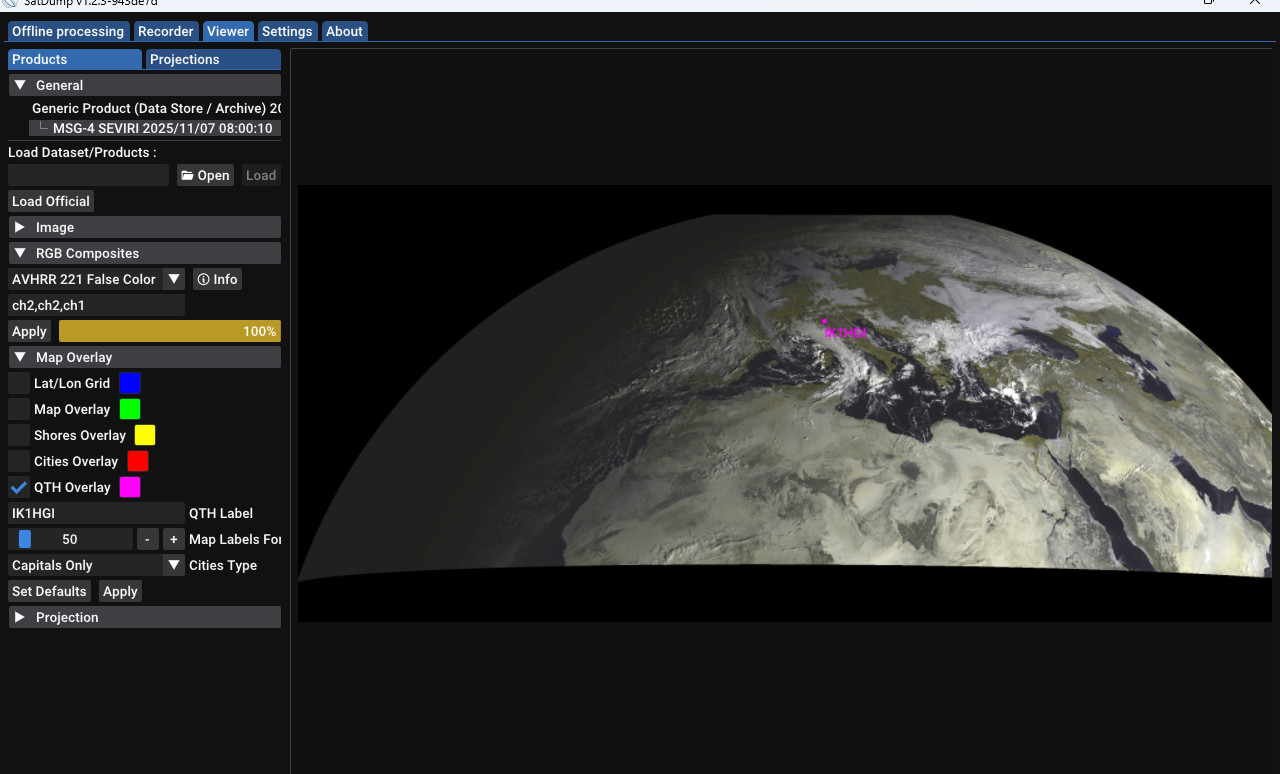This screenshot has height=774, width=1280.
Task: Click the magenta QTH marker on map
Action: click(824, 322)
